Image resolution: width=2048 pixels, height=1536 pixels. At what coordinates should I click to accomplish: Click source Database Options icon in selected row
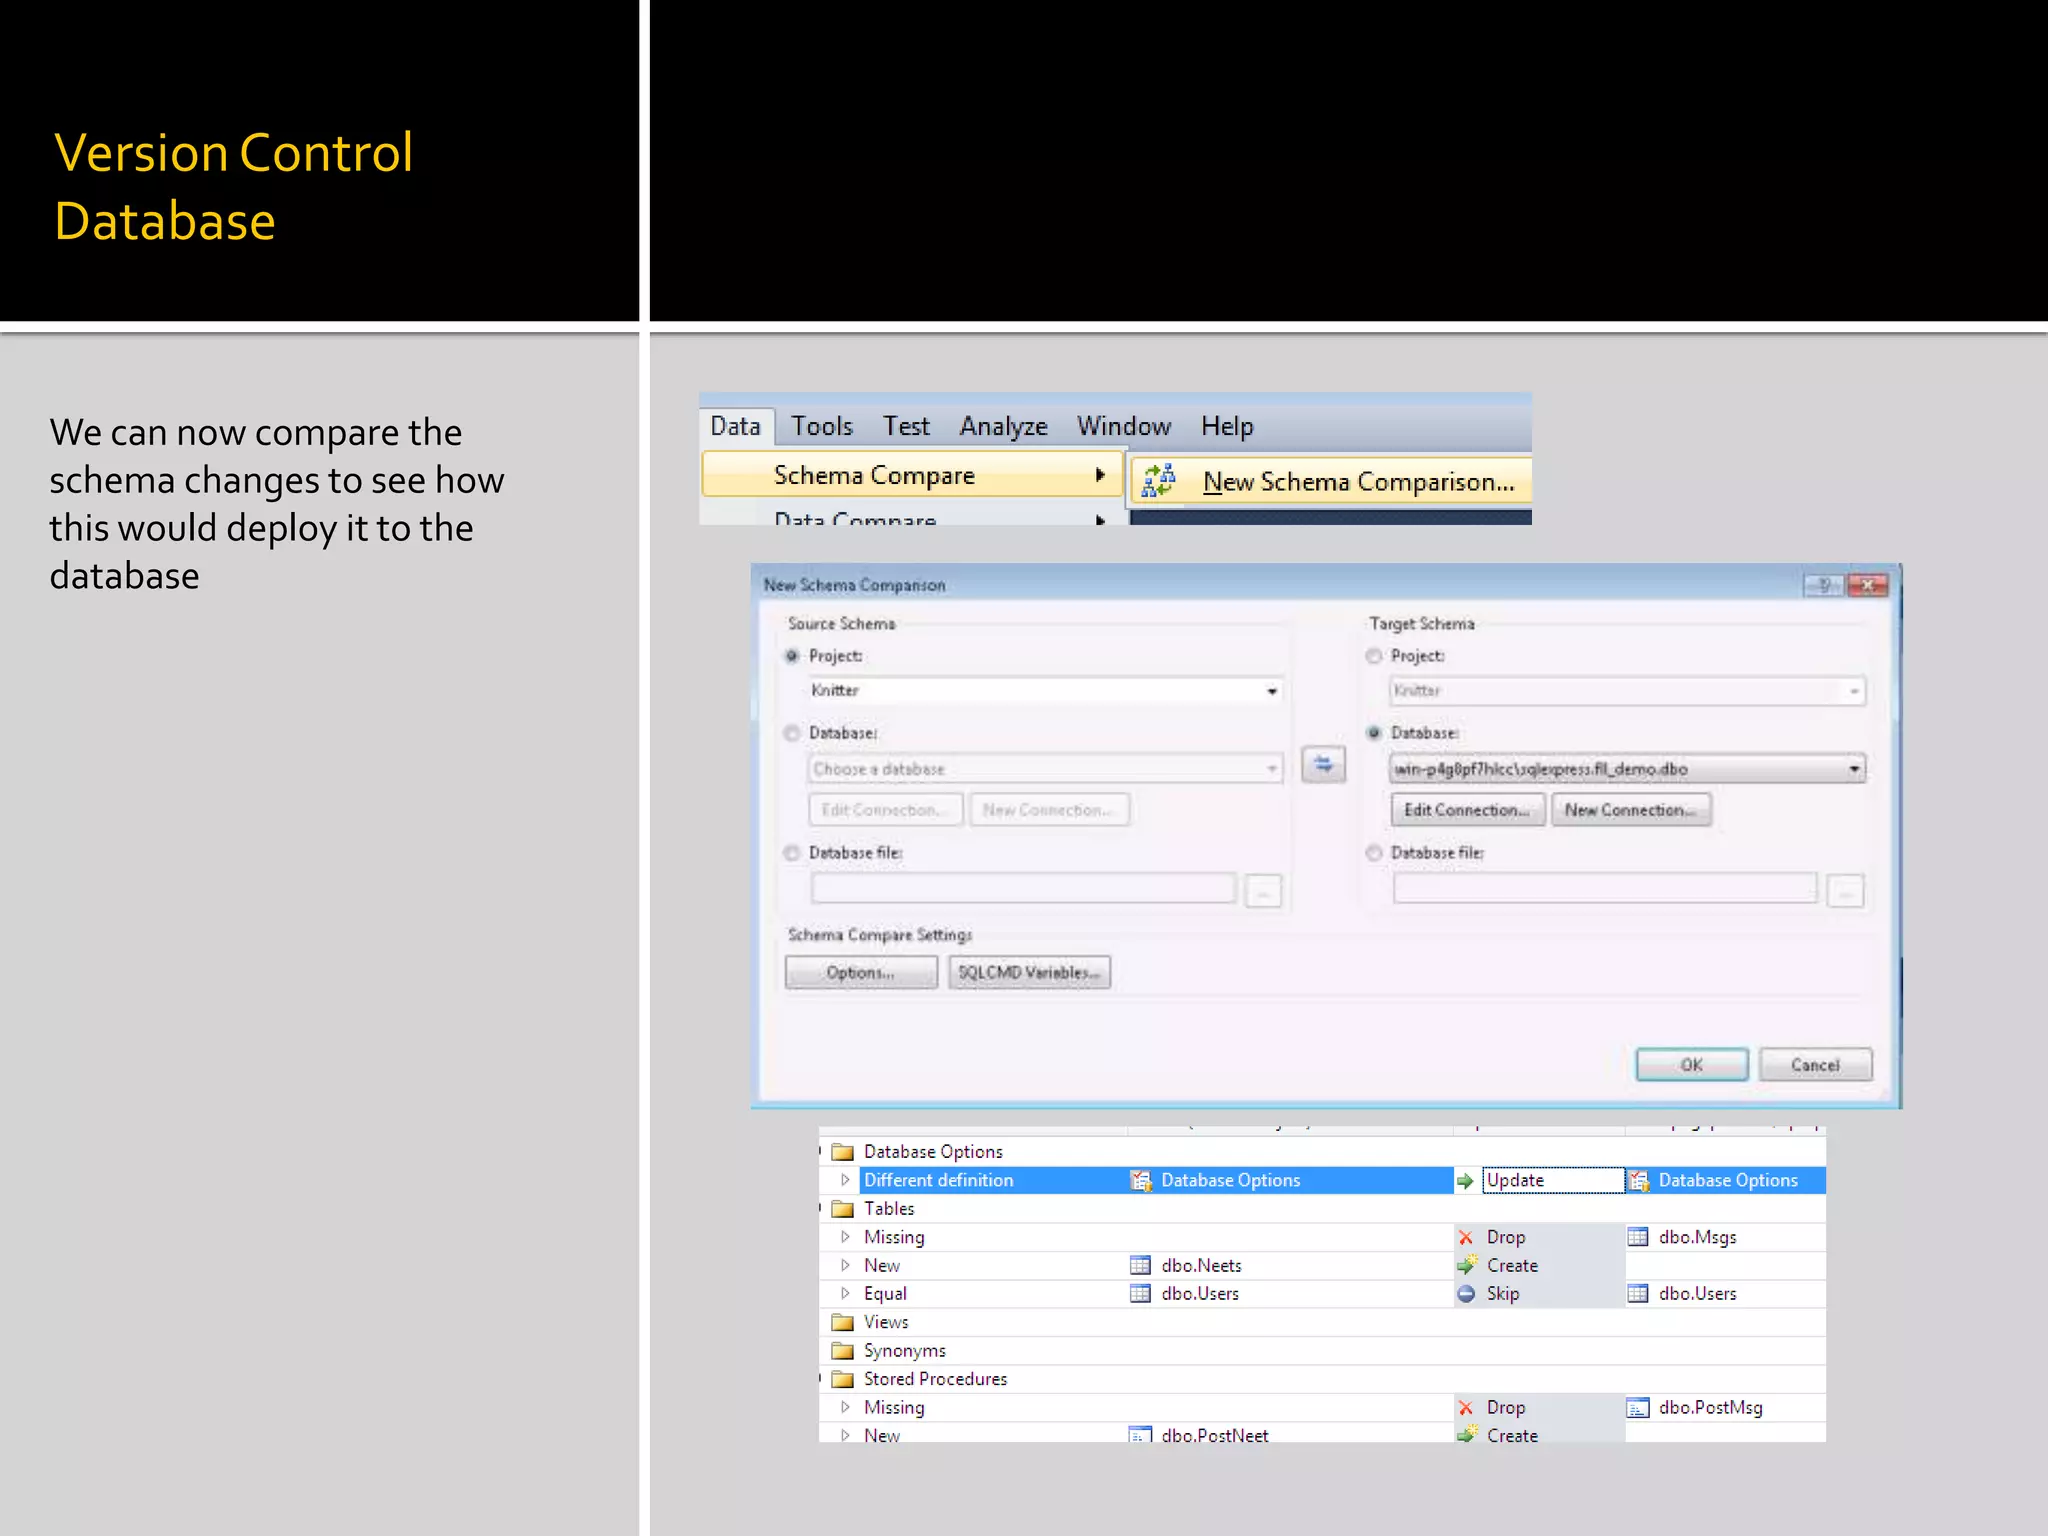tap(1140, 1180)
